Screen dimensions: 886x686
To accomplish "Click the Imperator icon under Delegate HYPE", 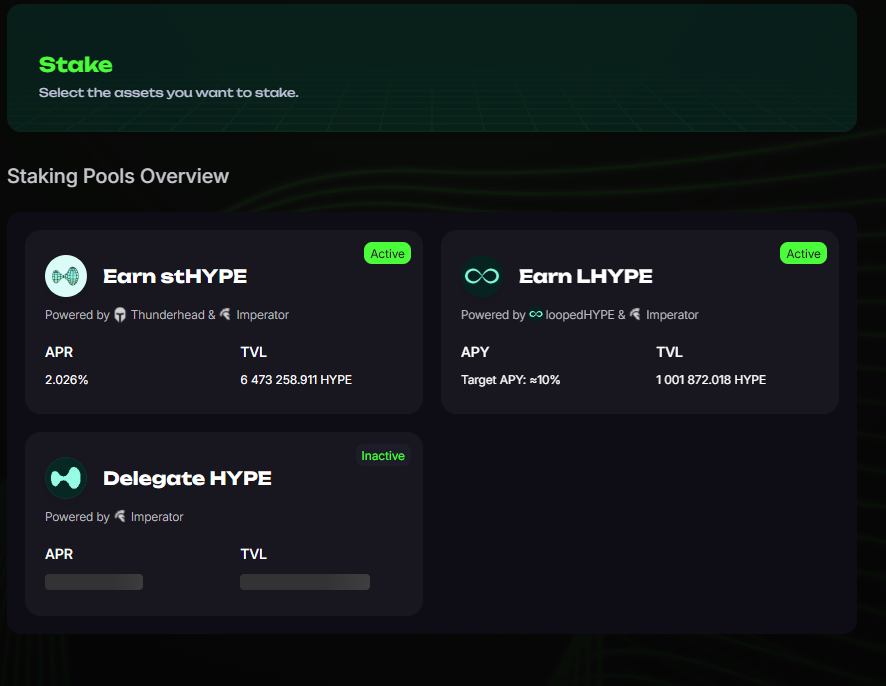I will pos(120,517).
